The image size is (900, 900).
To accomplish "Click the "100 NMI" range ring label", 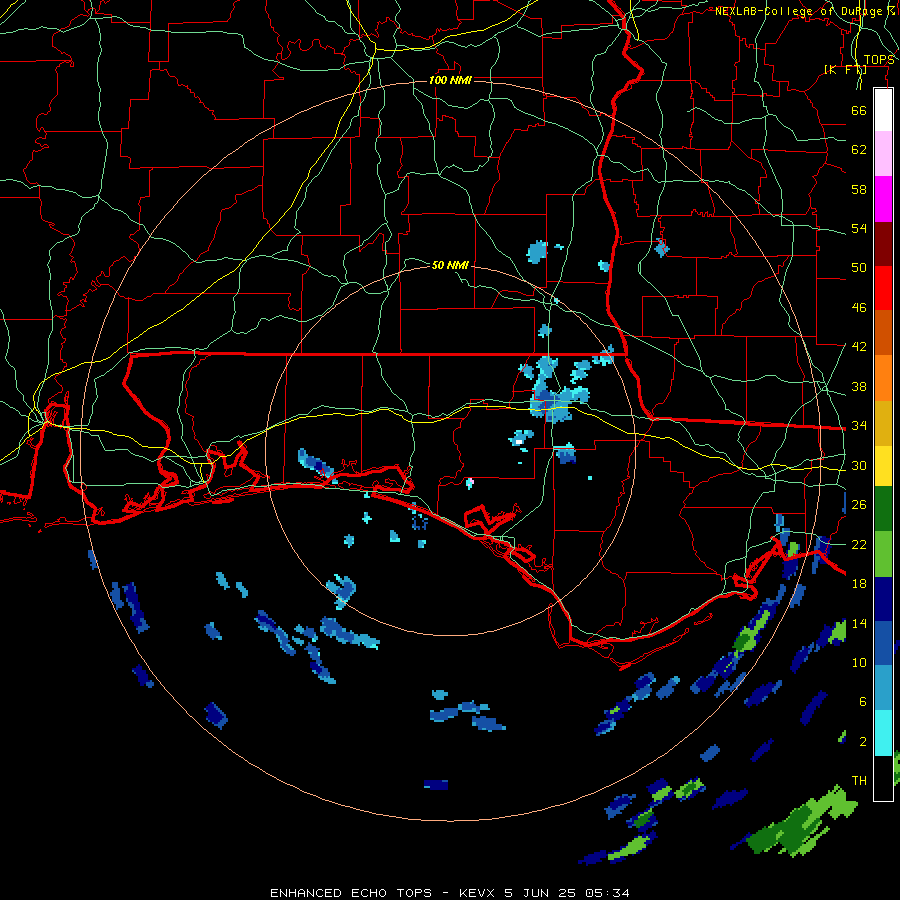I will [450, 80].
